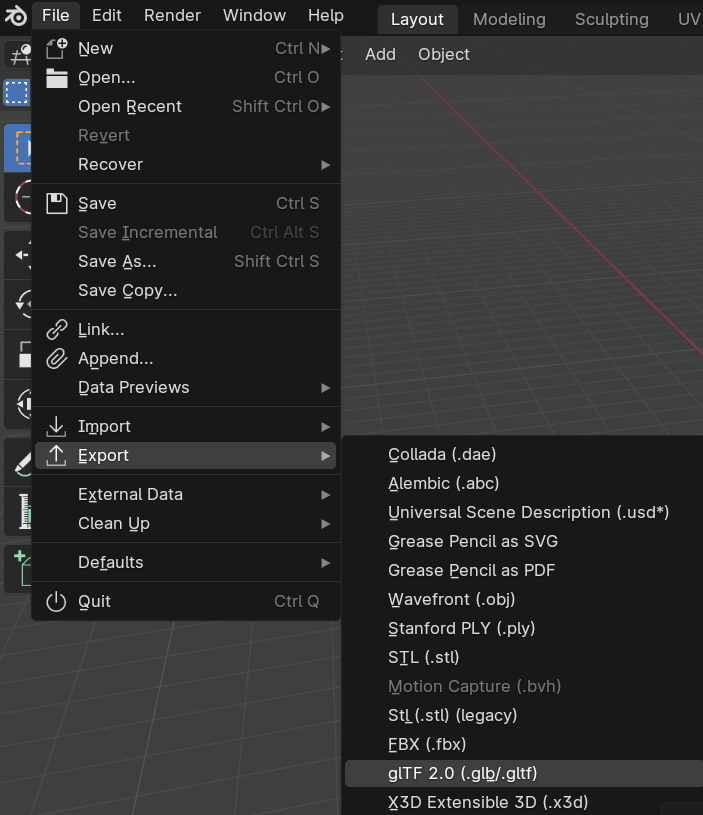Open the Help menu
This screenshot has width=703, height=815.
tap(325, 16)
